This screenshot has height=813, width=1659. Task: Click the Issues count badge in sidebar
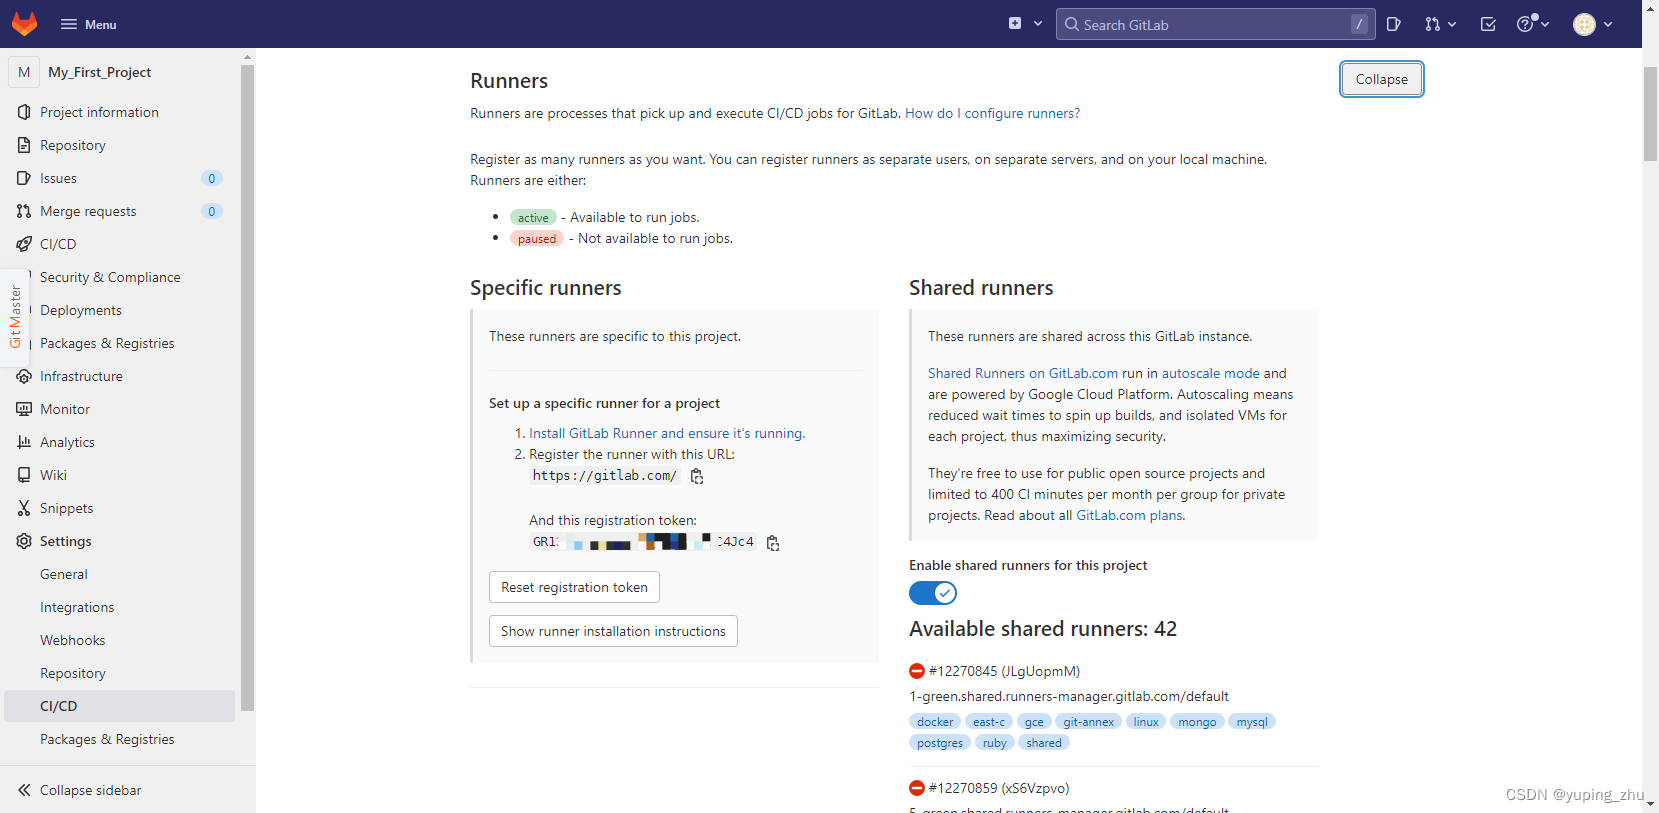[x=211, y=178]
